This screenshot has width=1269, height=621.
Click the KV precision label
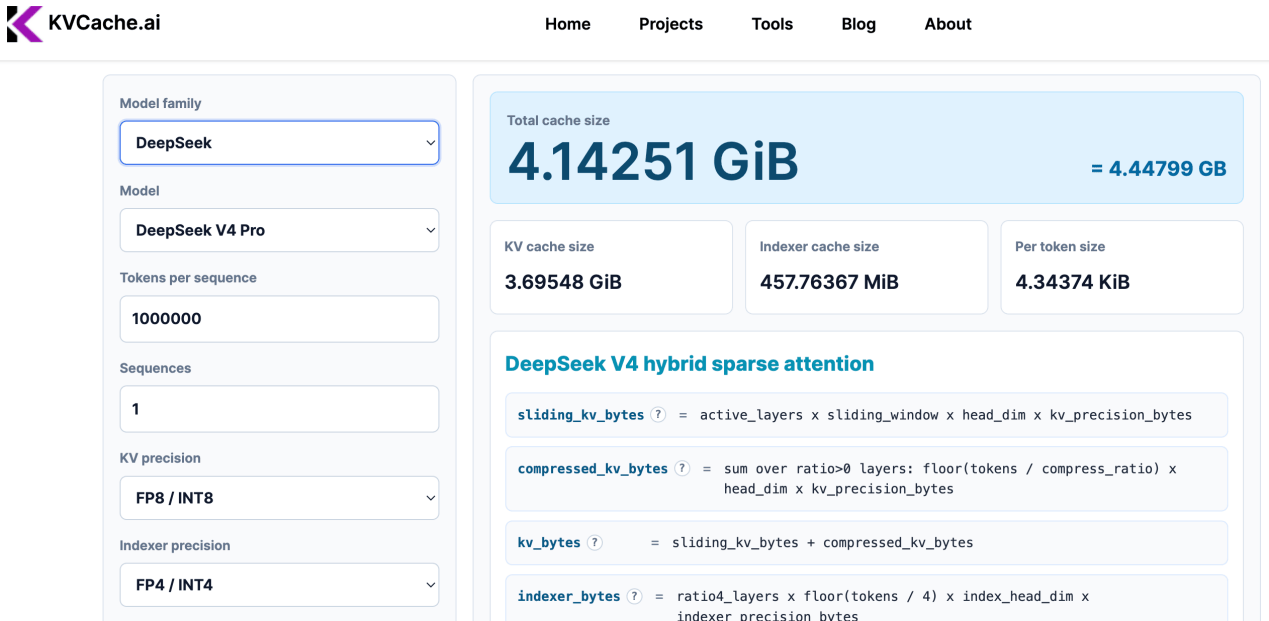(160, 458)
